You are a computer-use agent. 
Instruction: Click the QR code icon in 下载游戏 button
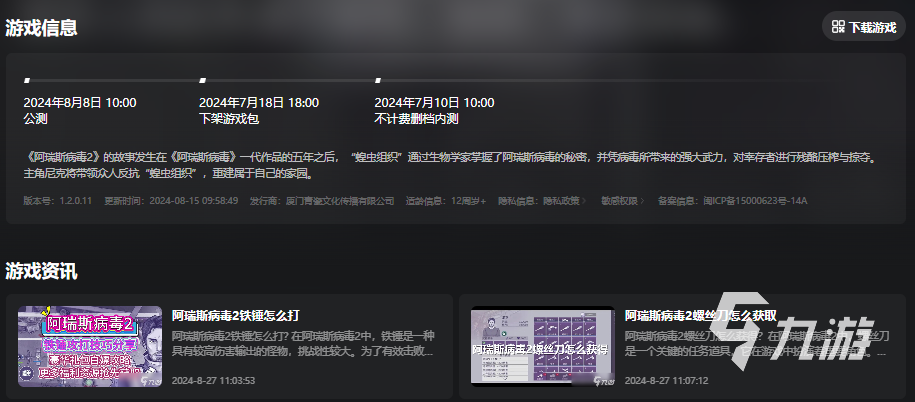839,27
